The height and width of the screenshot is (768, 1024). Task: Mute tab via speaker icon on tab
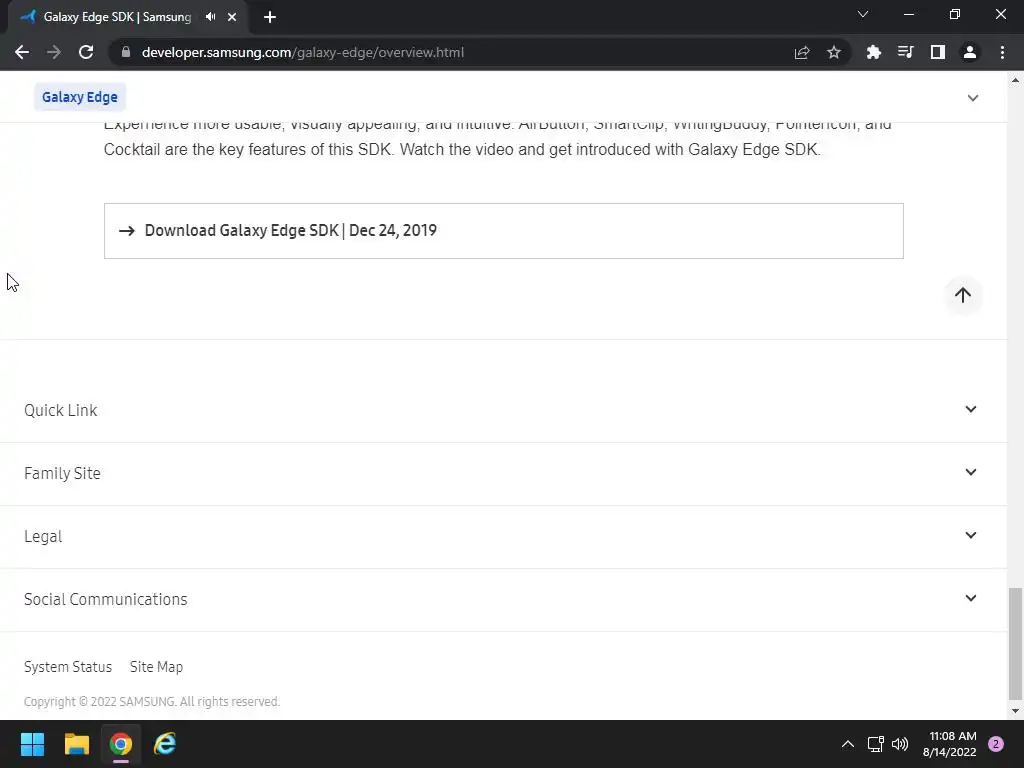pyautogui.click(x=210, y=17)
